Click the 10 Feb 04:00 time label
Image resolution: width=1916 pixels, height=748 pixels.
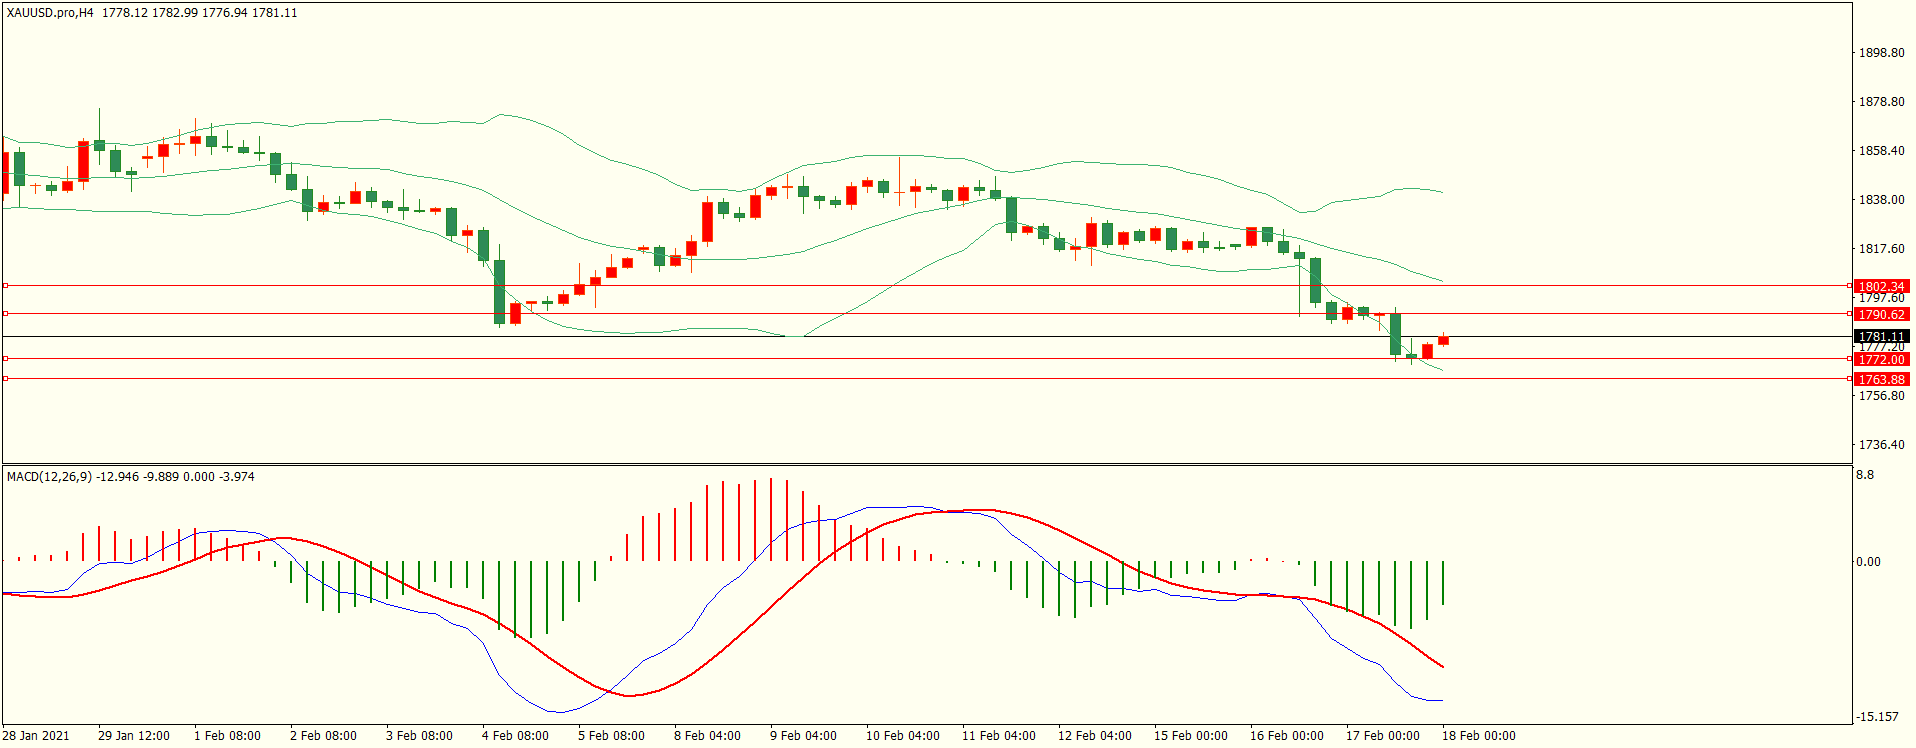click(902, 736)
